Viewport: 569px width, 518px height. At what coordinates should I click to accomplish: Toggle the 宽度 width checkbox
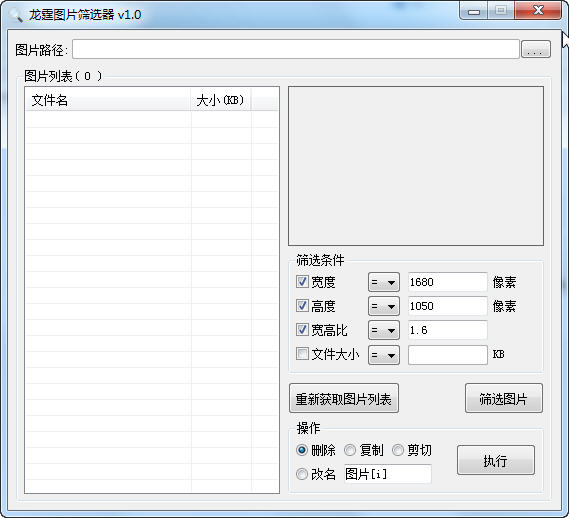point(302,282)
